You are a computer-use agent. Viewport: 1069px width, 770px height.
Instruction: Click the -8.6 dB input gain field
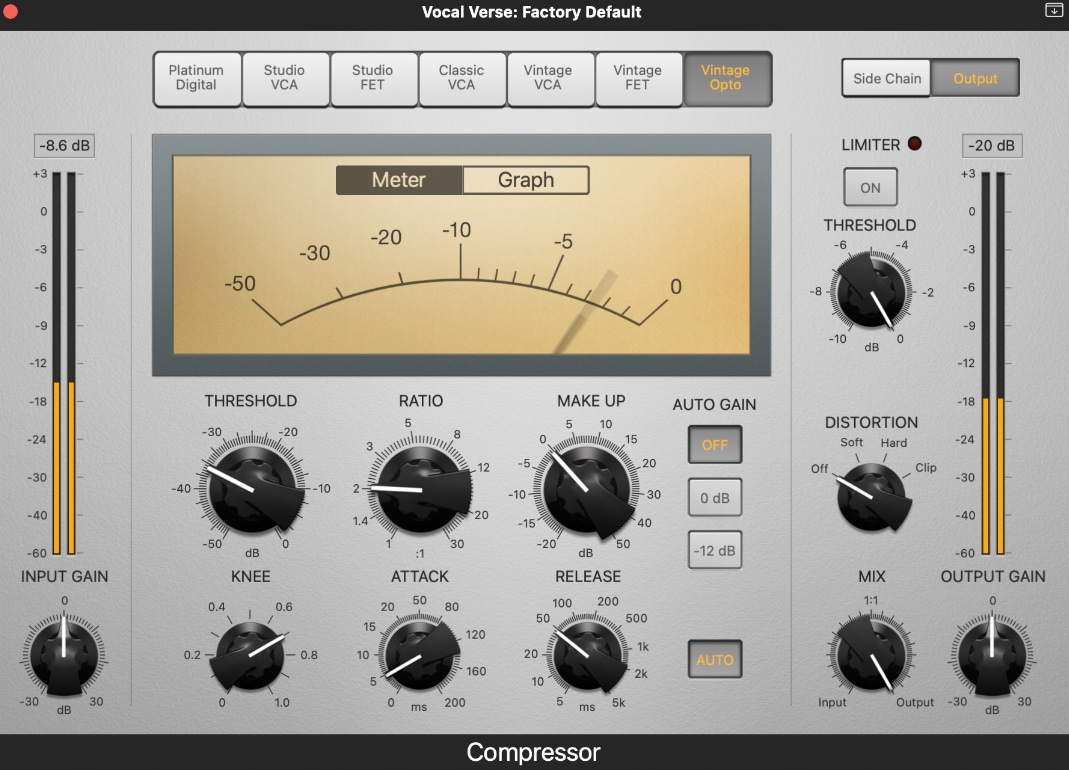click(x=64, y=145)
